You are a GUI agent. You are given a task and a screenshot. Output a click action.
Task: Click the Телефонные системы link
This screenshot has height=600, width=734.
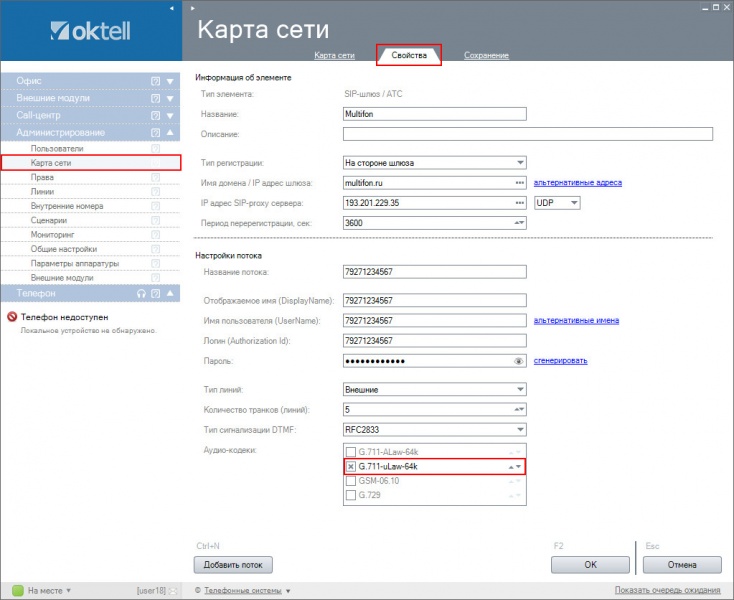[243, 591]
